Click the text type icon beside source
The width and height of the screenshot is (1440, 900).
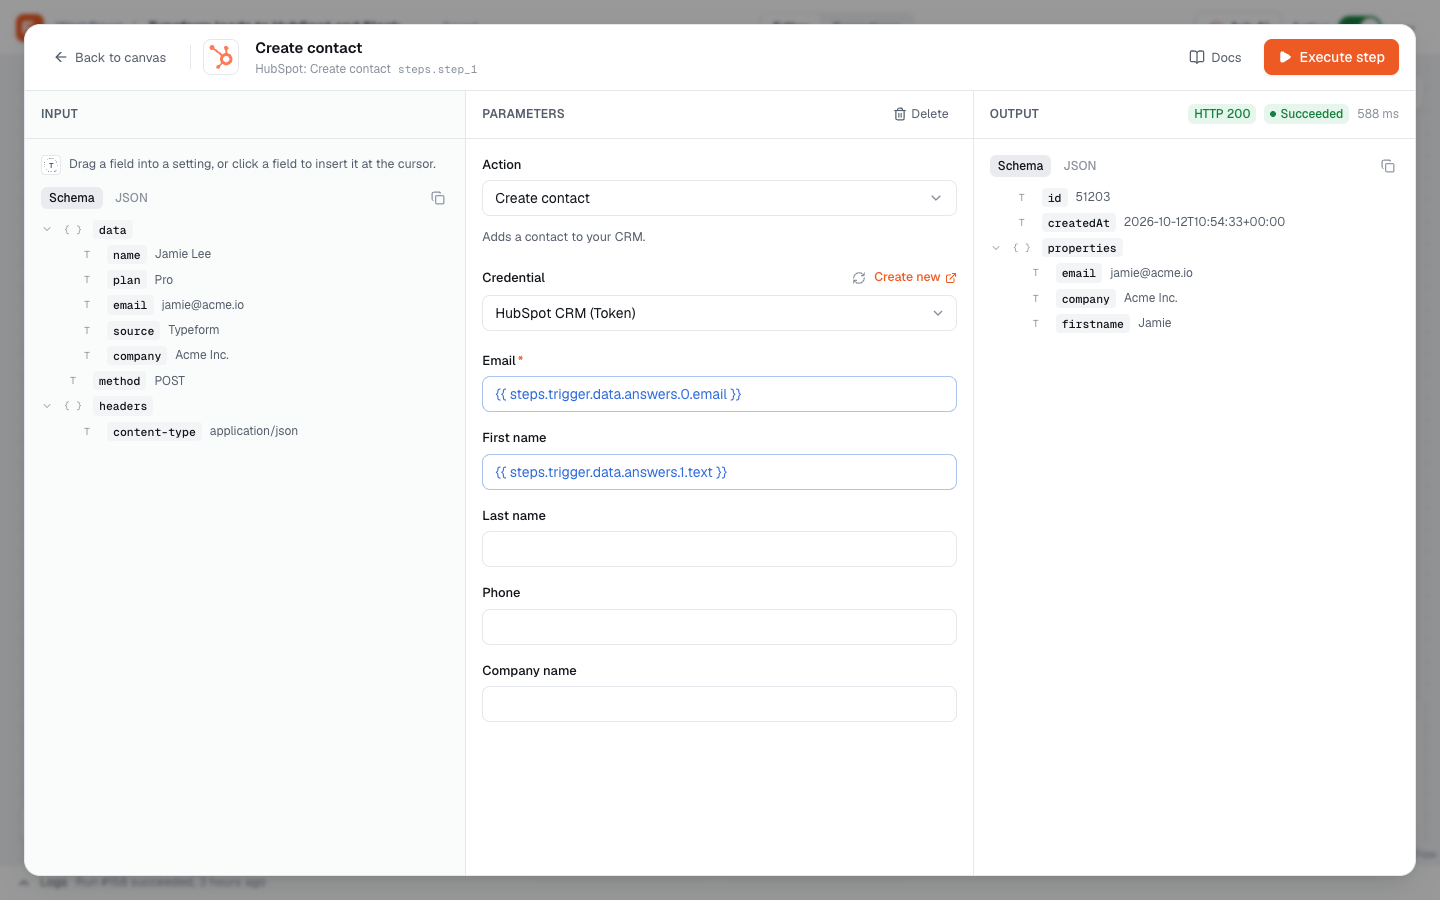[x=87, y=331]
